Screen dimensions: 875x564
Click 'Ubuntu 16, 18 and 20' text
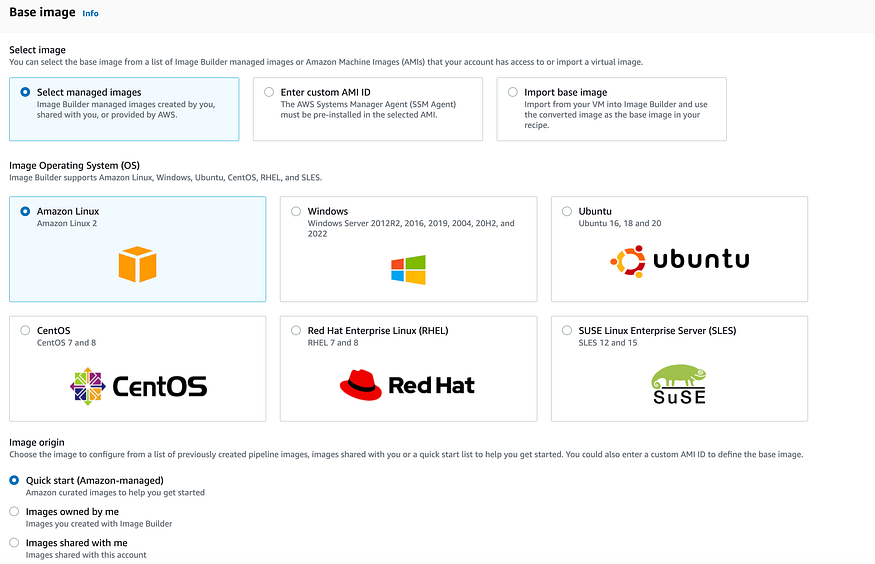tap(620, 223)
